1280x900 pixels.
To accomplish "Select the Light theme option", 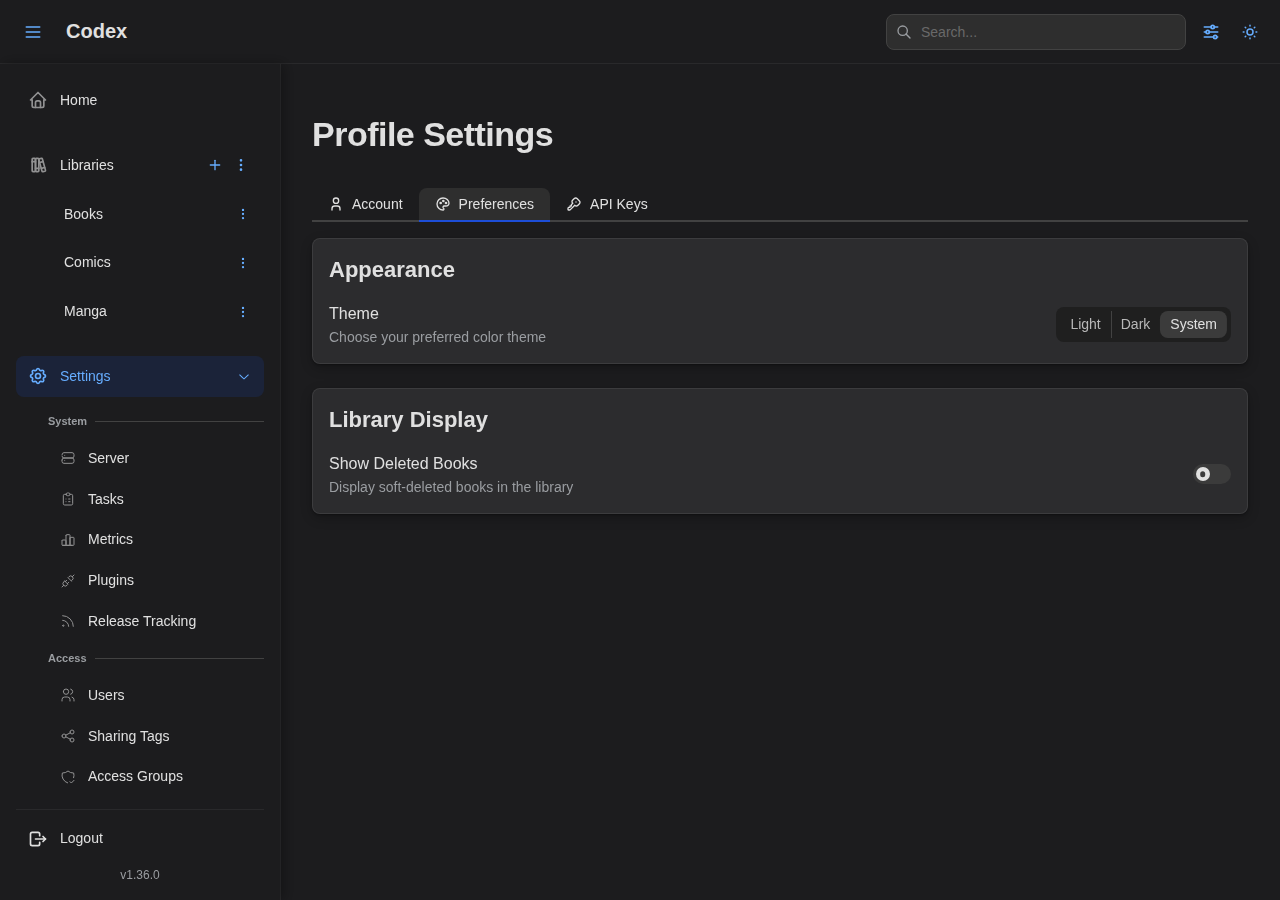I will click(1085, 324).
